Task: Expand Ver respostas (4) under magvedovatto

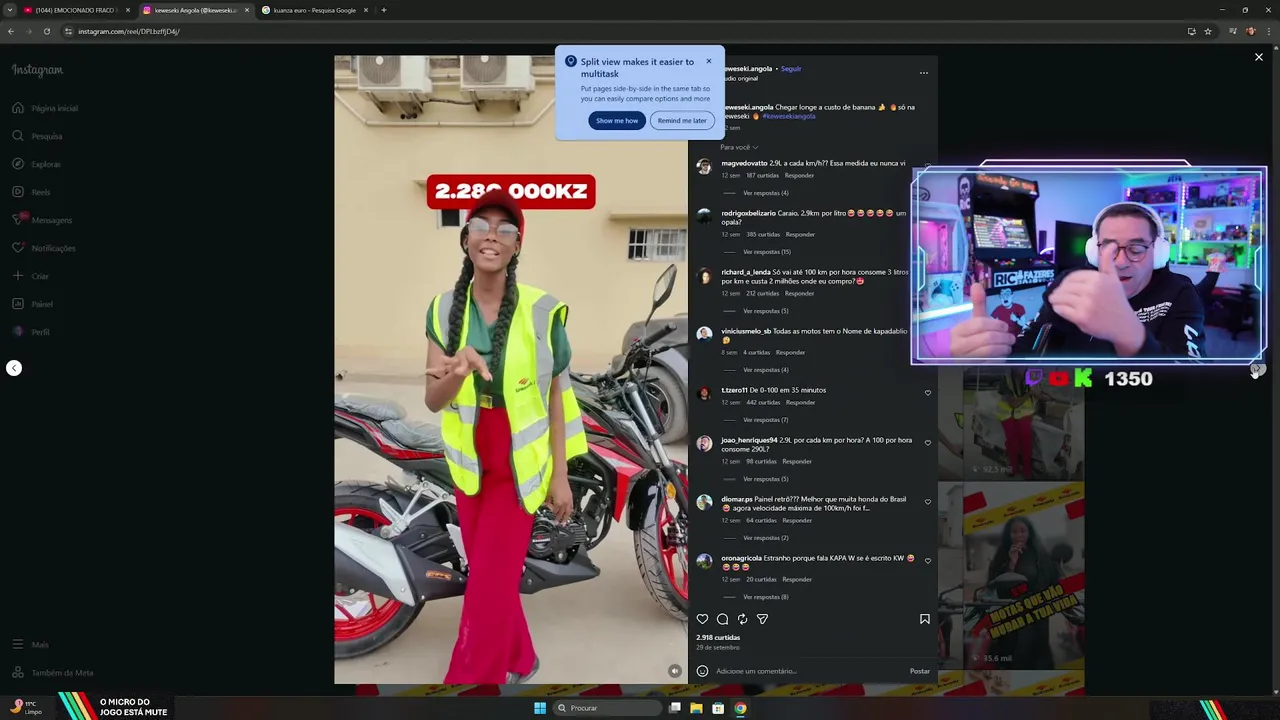Action: (765, 193)
